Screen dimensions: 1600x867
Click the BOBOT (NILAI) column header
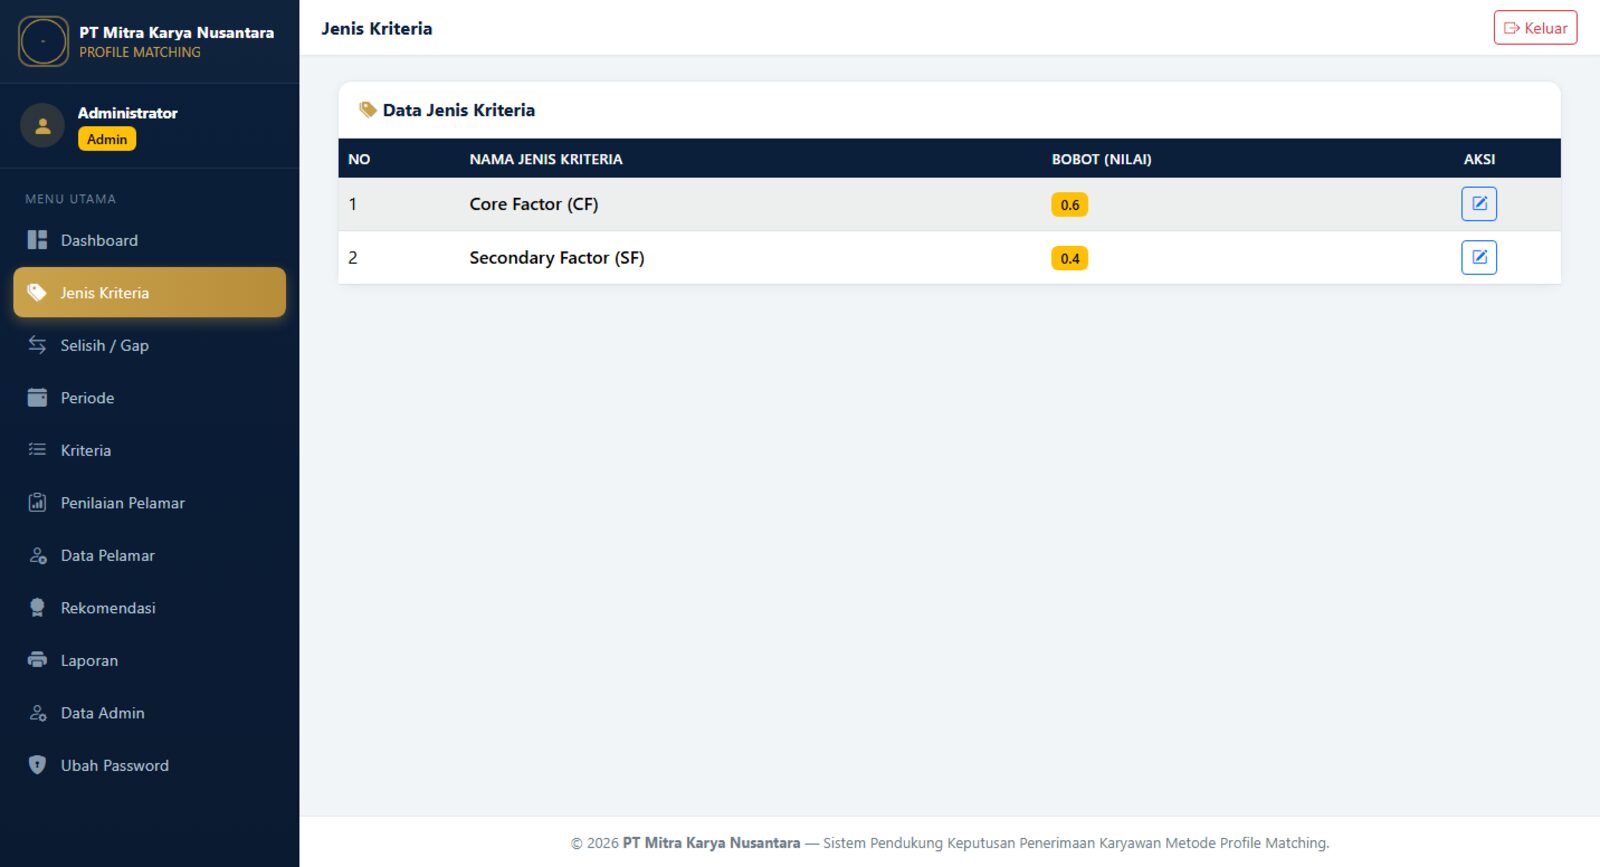click(x=1101, y=159)
